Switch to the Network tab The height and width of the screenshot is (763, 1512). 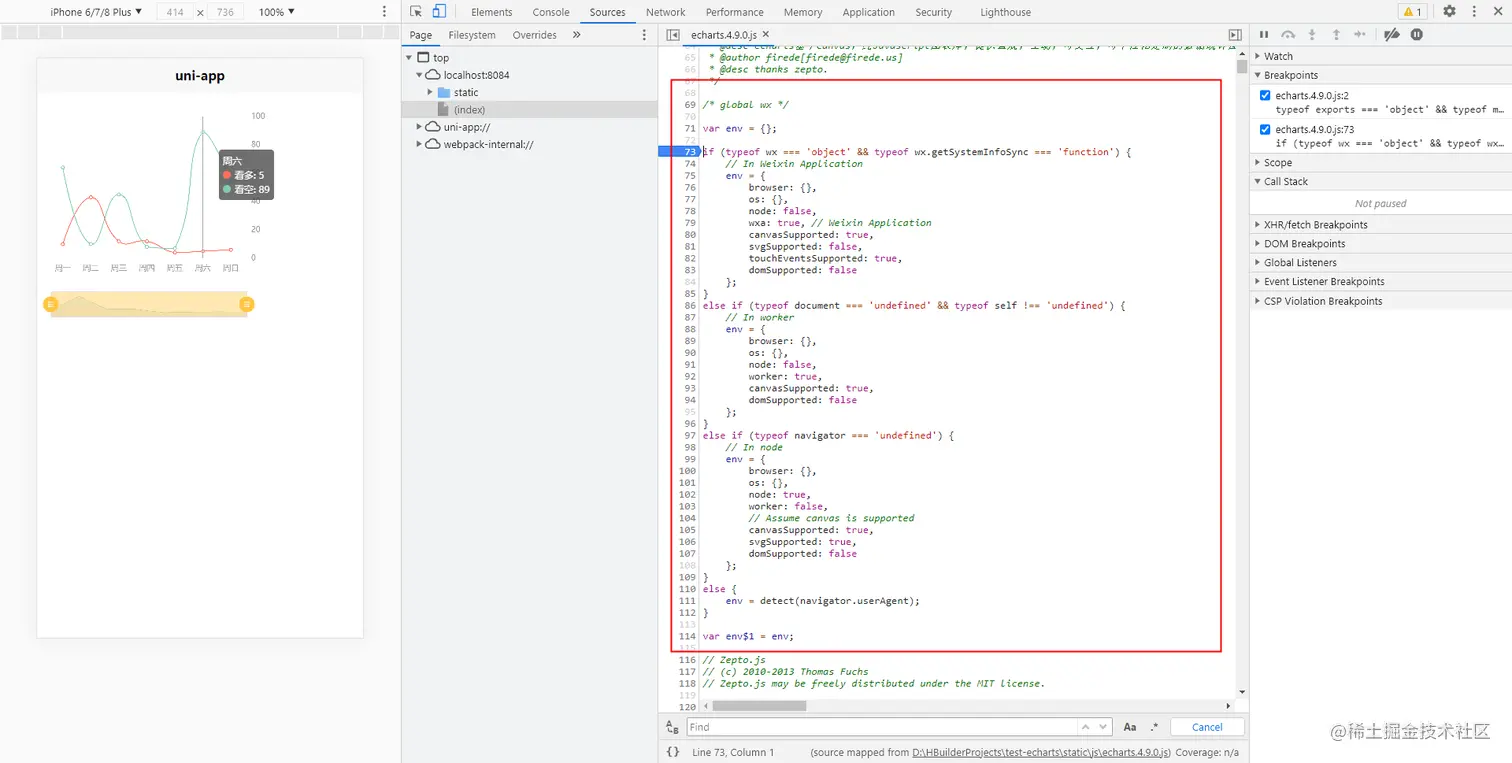click(x=665, y=12)
